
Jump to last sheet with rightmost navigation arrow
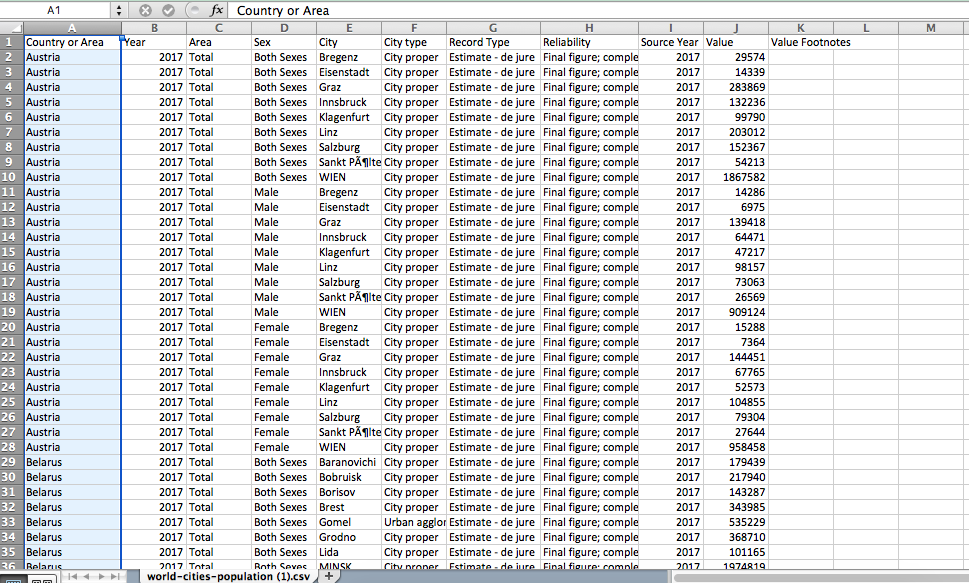tap(114, 578)
